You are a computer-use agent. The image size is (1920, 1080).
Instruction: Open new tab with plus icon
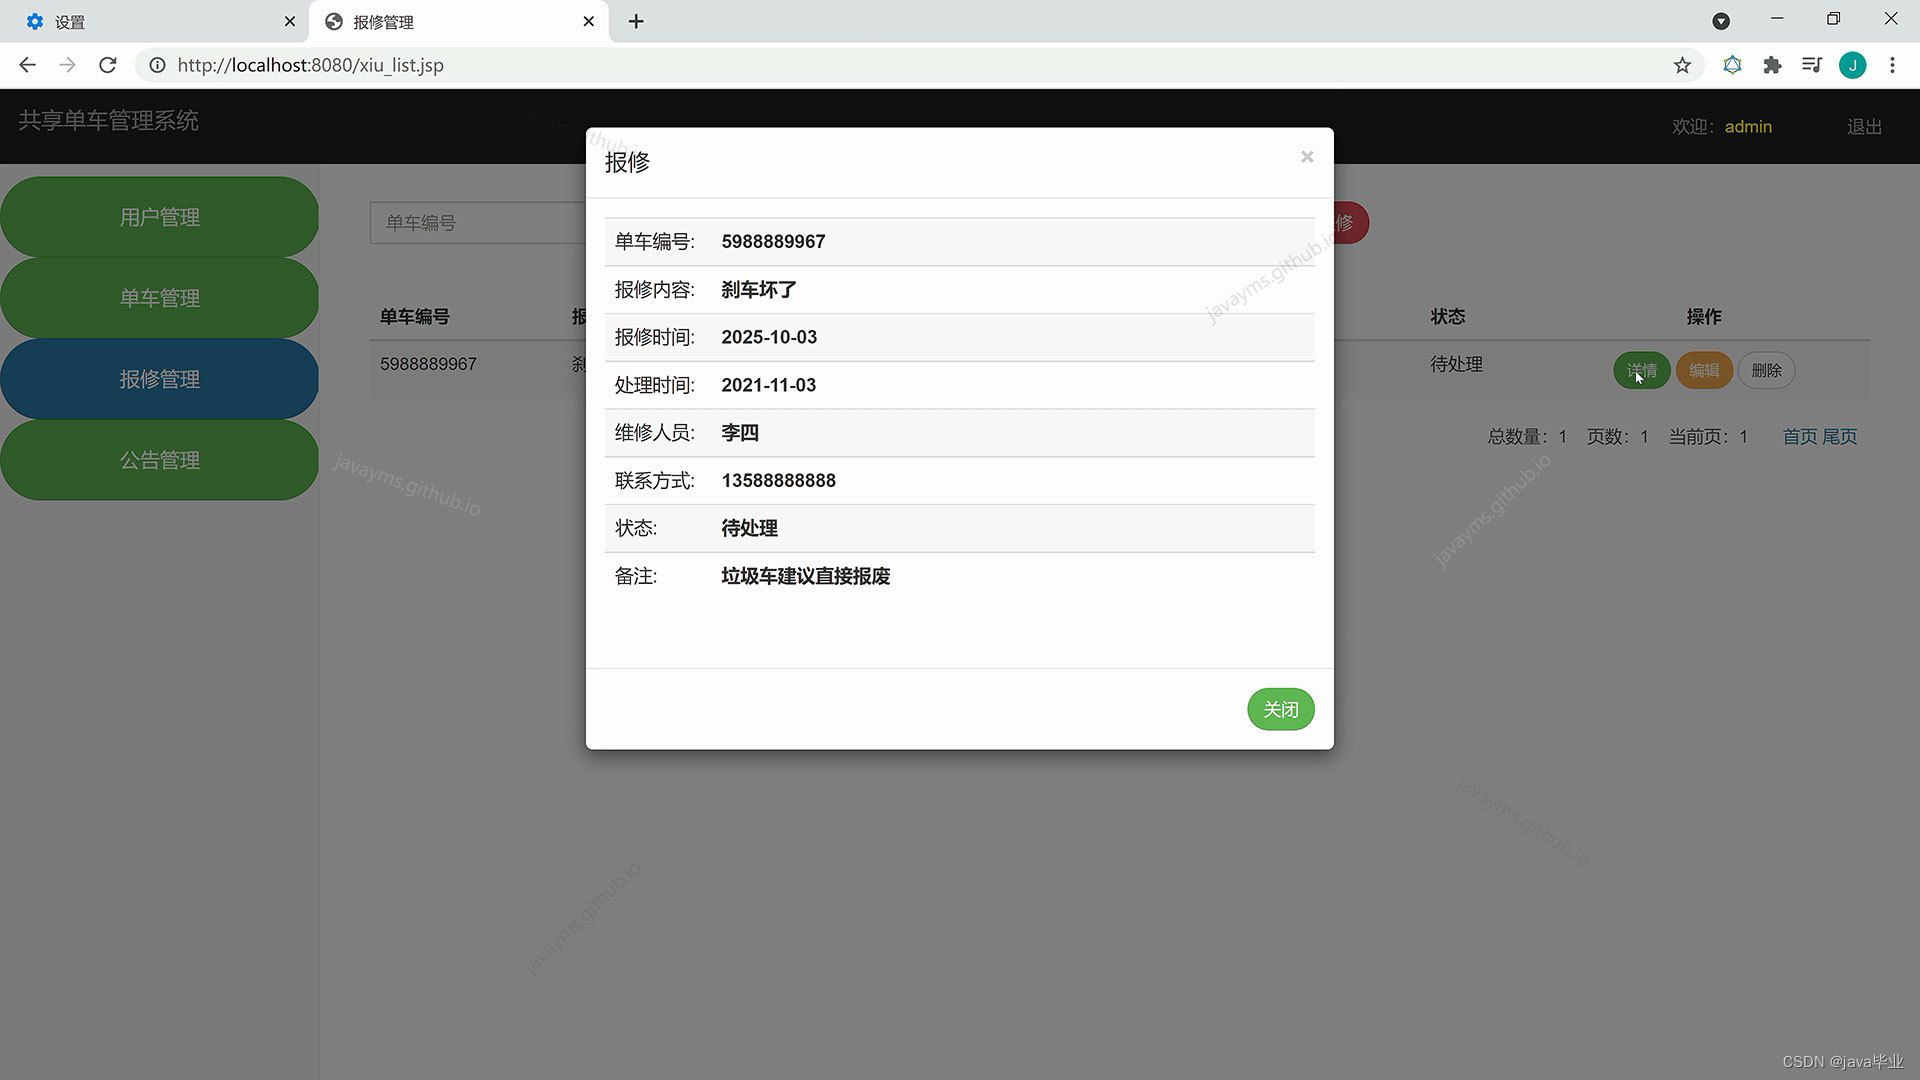[x=636, y=21]
